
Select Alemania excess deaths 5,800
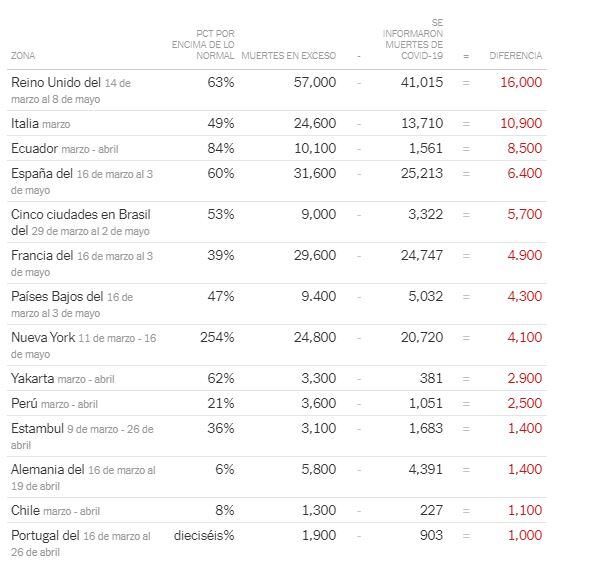click(319, 469)
